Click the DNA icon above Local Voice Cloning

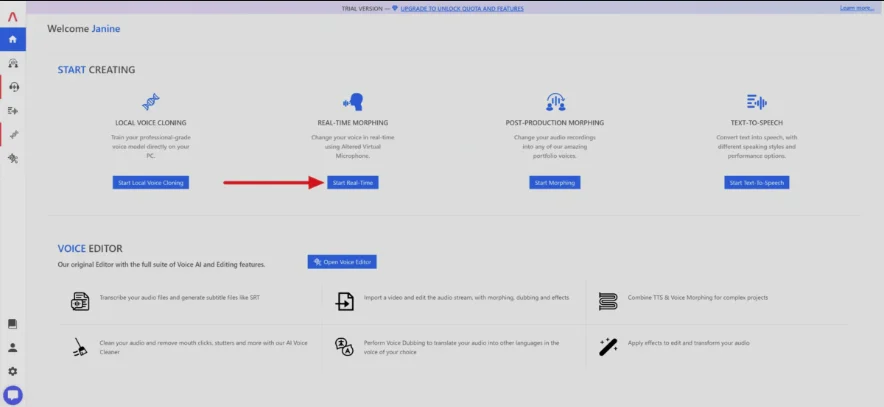click(151, 102)
